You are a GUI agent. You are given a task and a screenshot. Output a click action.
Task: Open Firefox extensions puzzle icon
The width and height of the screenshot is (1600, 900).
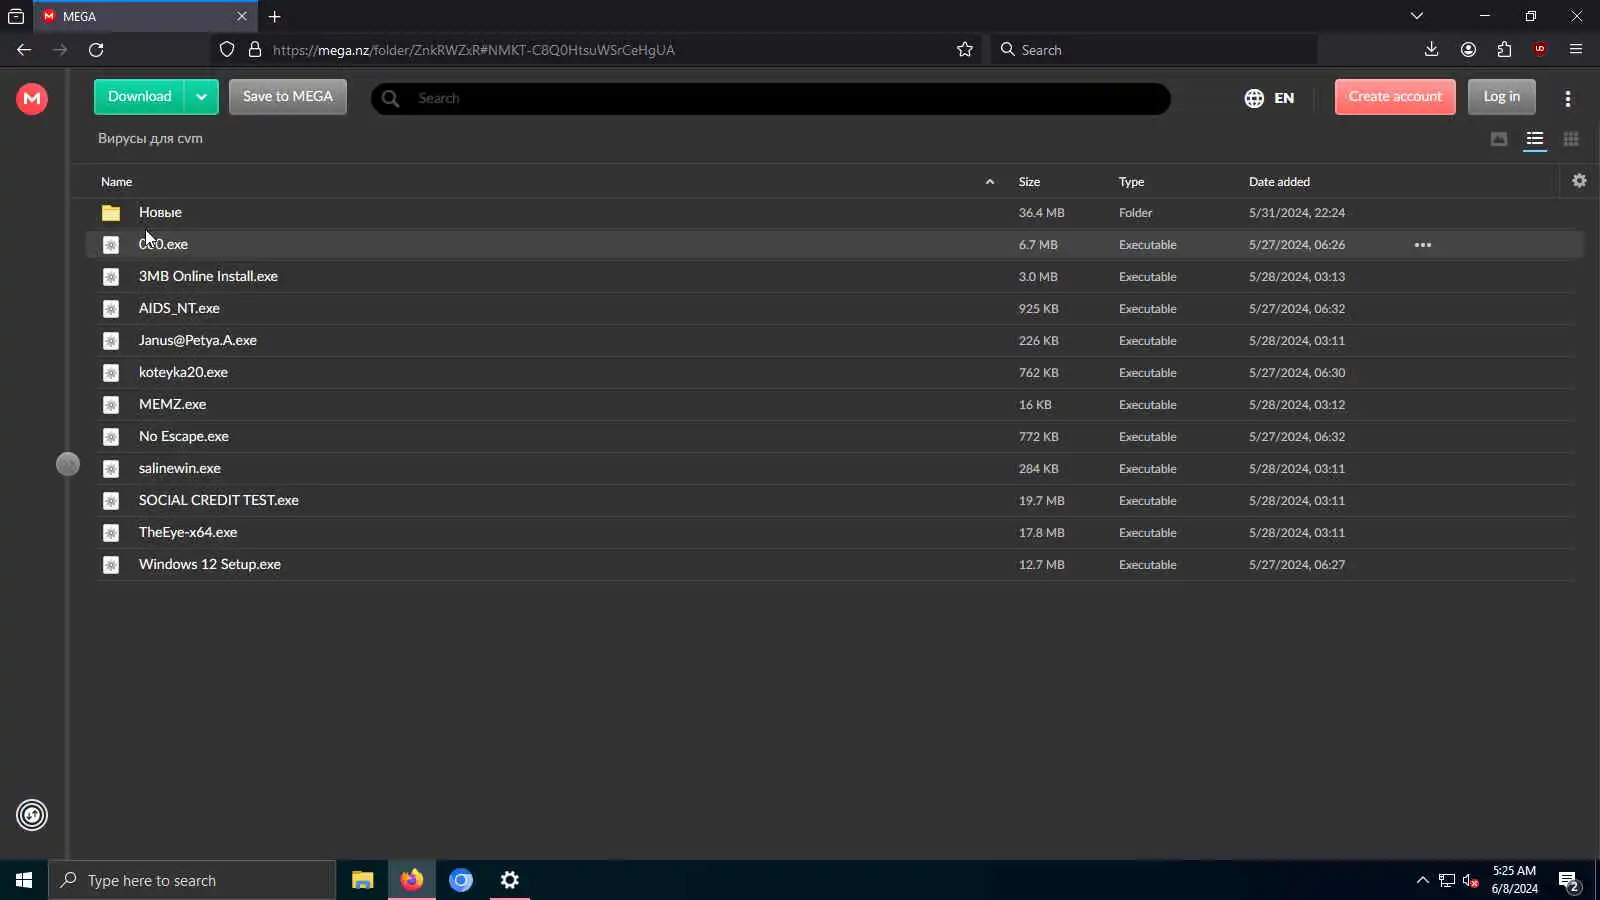(1504, 49)
